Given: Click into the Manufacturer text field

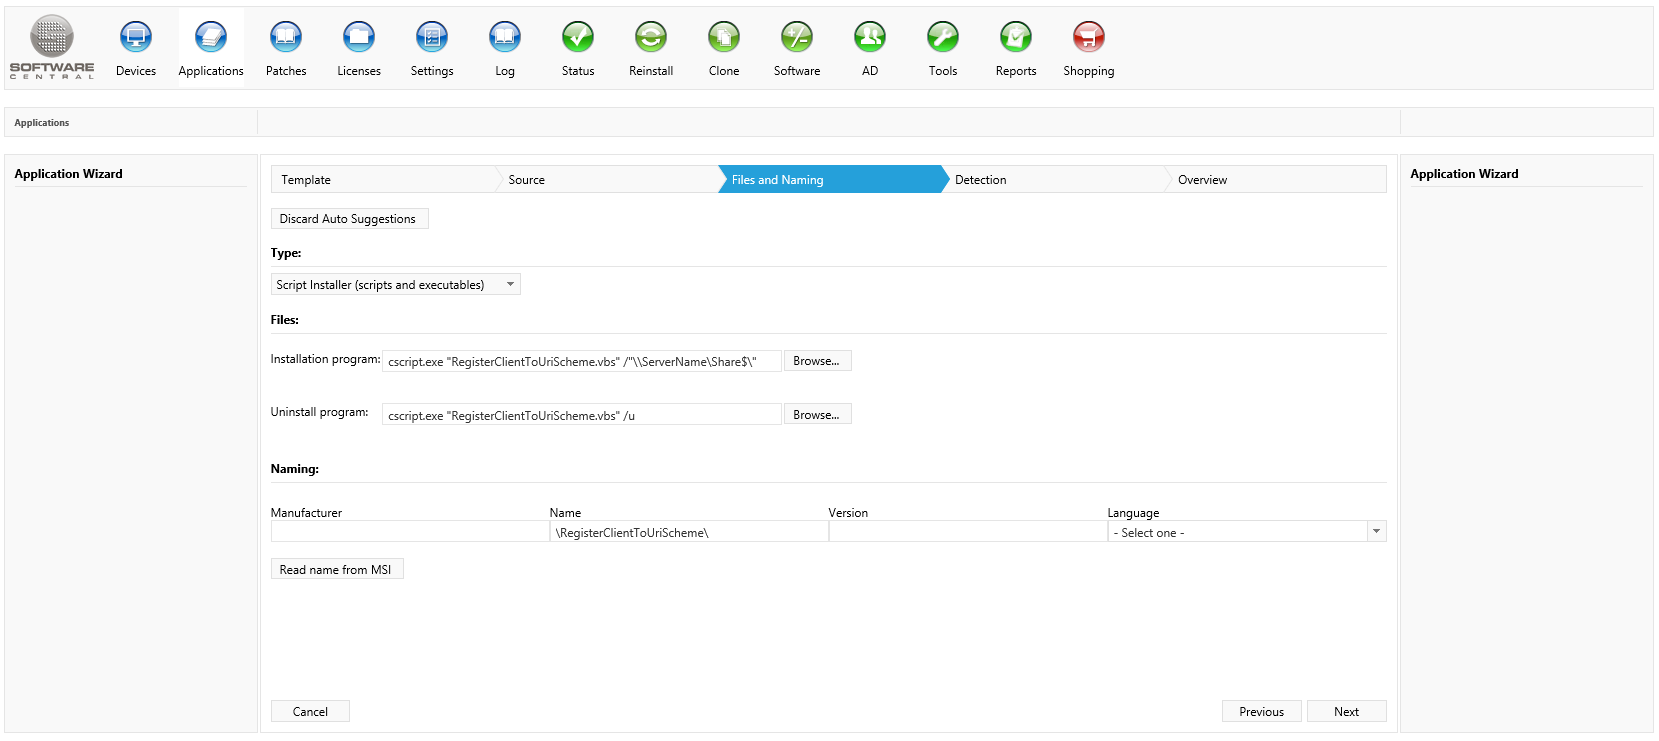Looking at the screenshot, I should click(409, 532).
